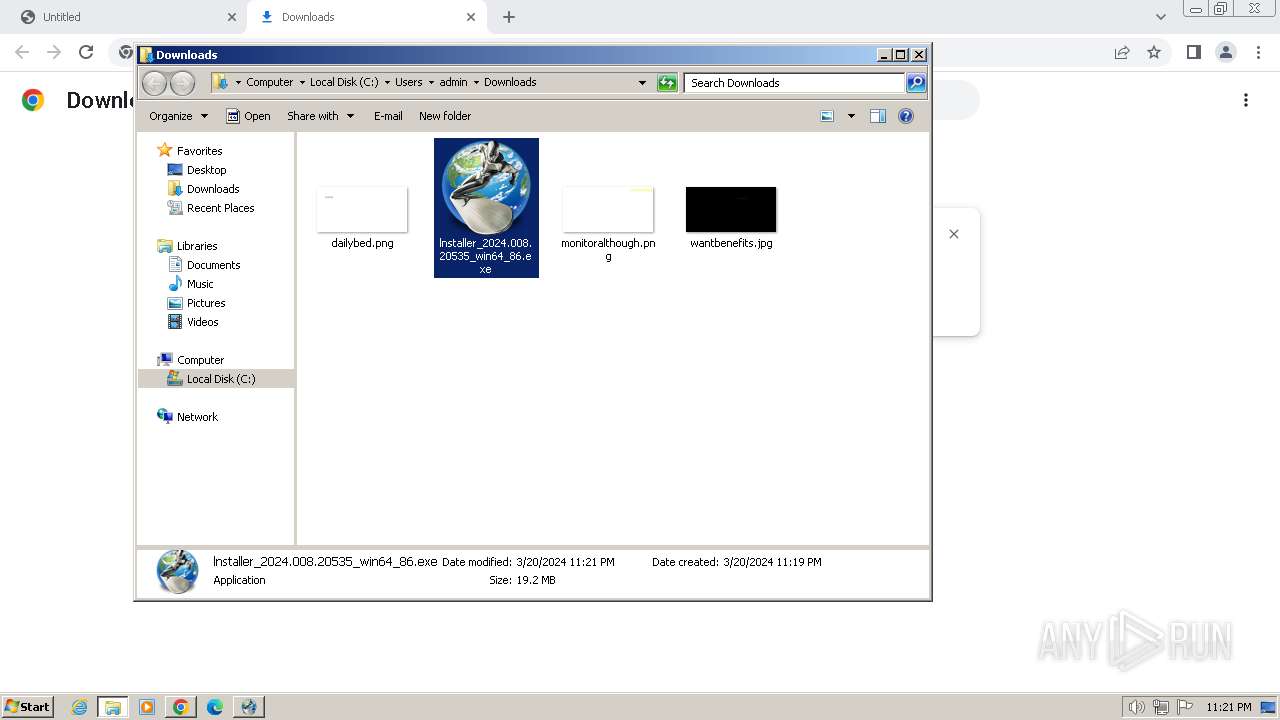Viewport: 1280px width, 720px height.
Task: Open downloads page three-dot actions menu
Action: pyautogui.click(x=1246, y=100)
